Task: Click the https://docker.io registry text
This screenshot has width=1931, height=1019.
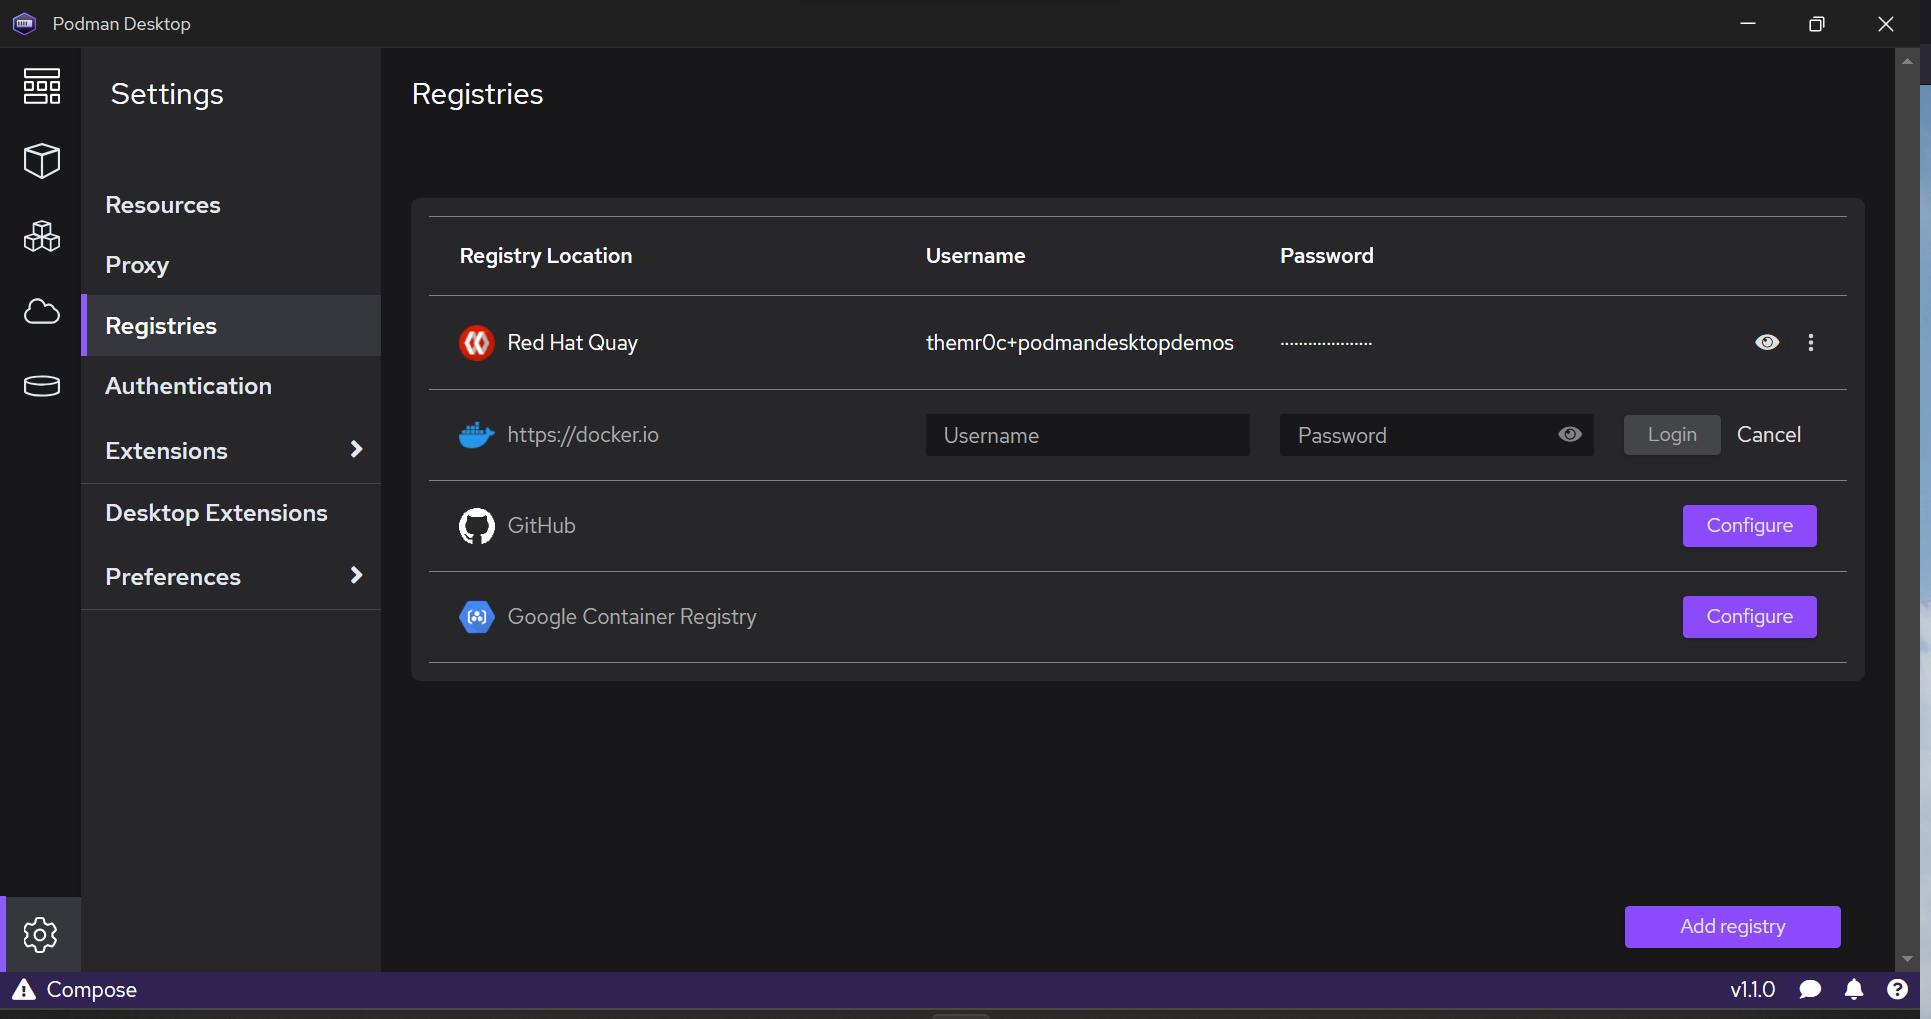Action: coord(583,435)
